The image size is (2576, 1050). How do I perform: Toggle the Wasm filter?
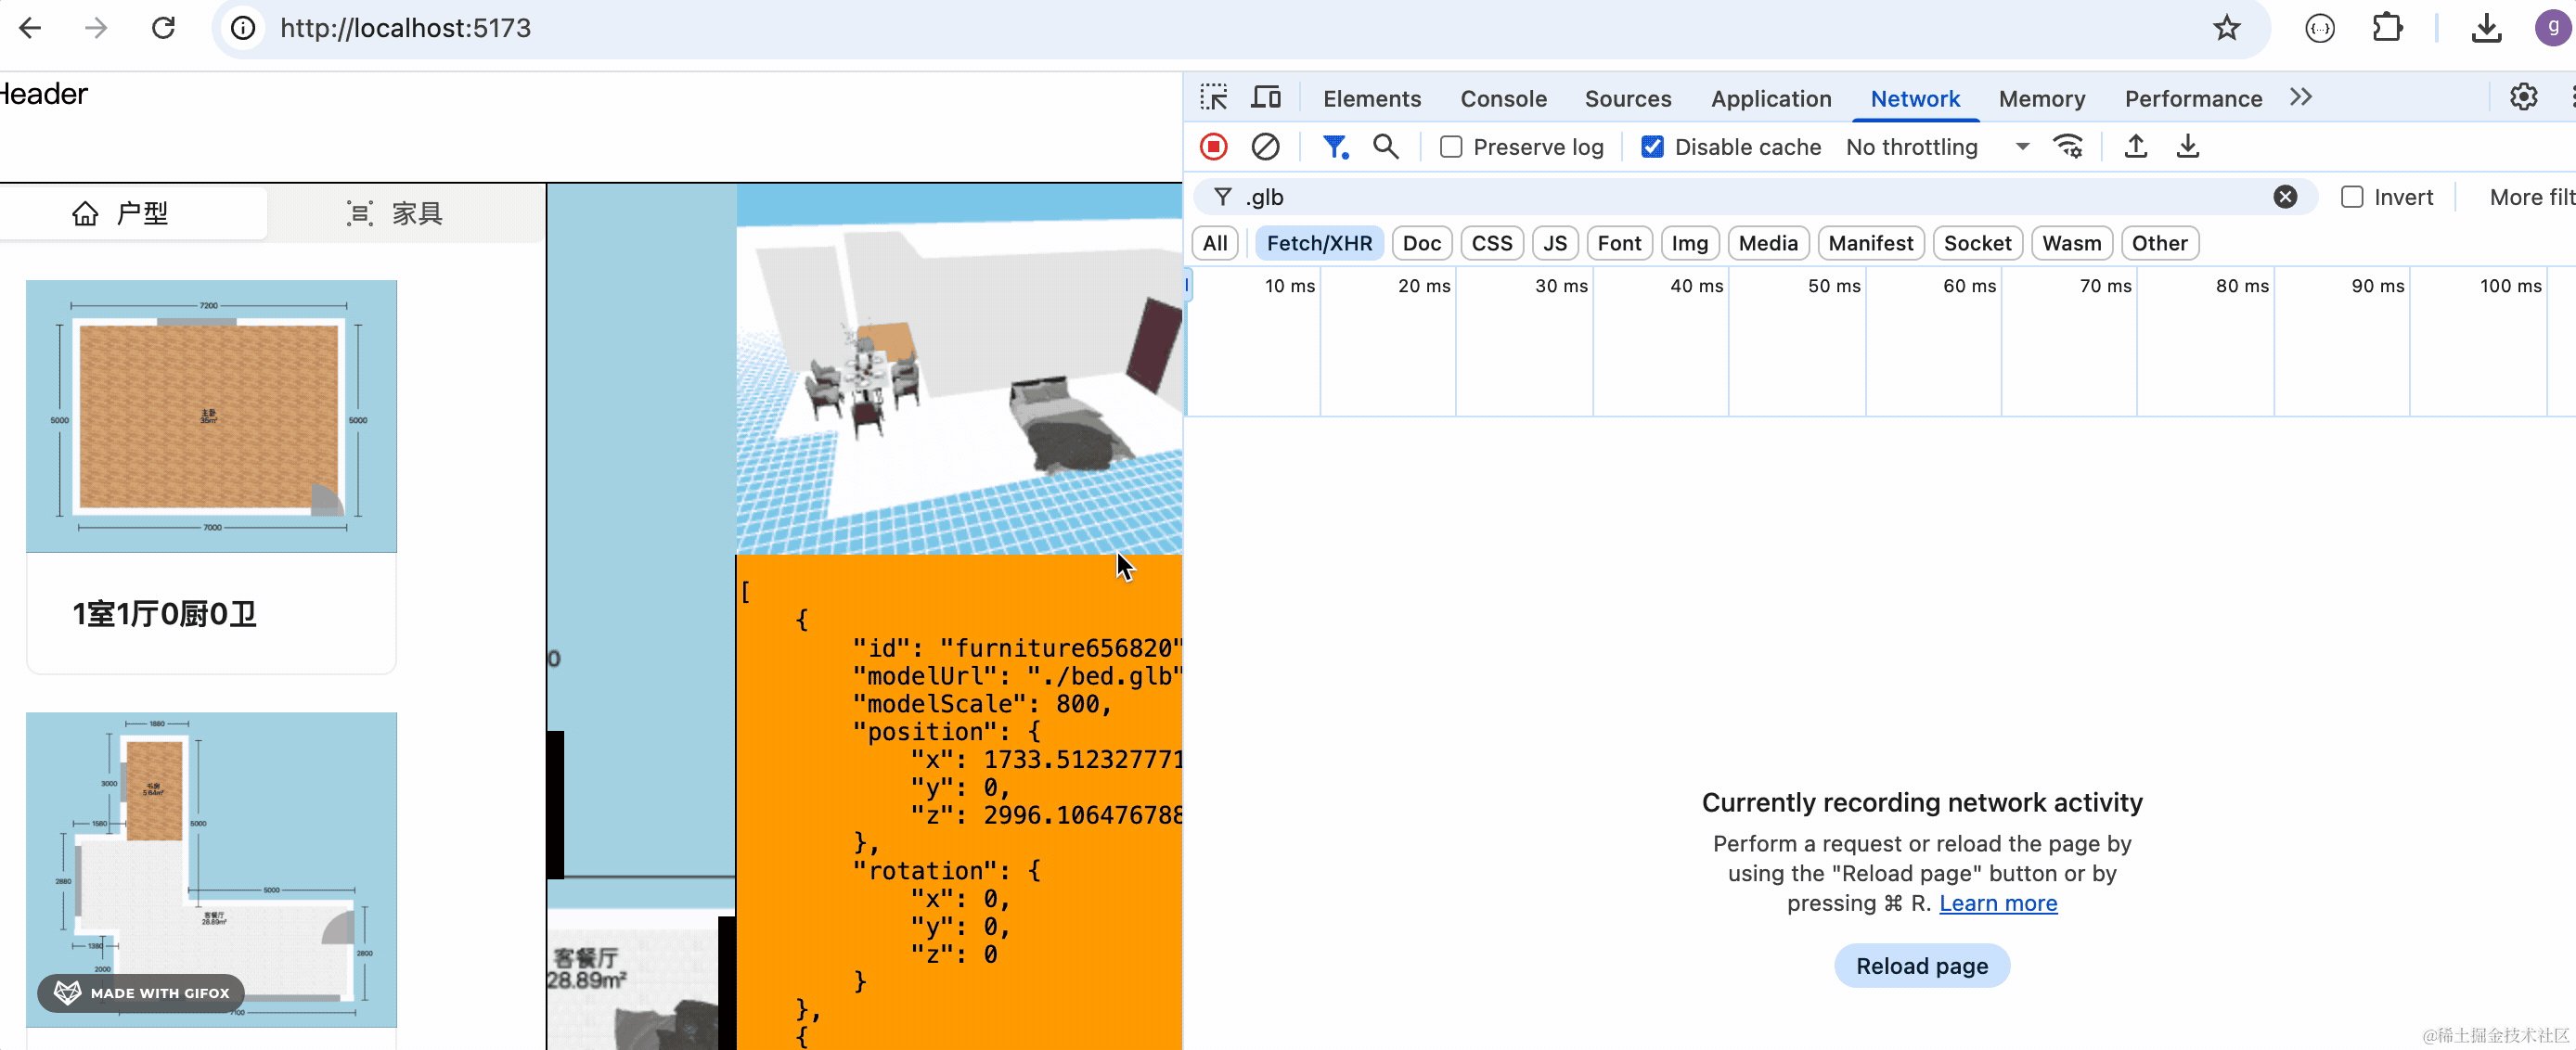click(x=2071, y=243)
